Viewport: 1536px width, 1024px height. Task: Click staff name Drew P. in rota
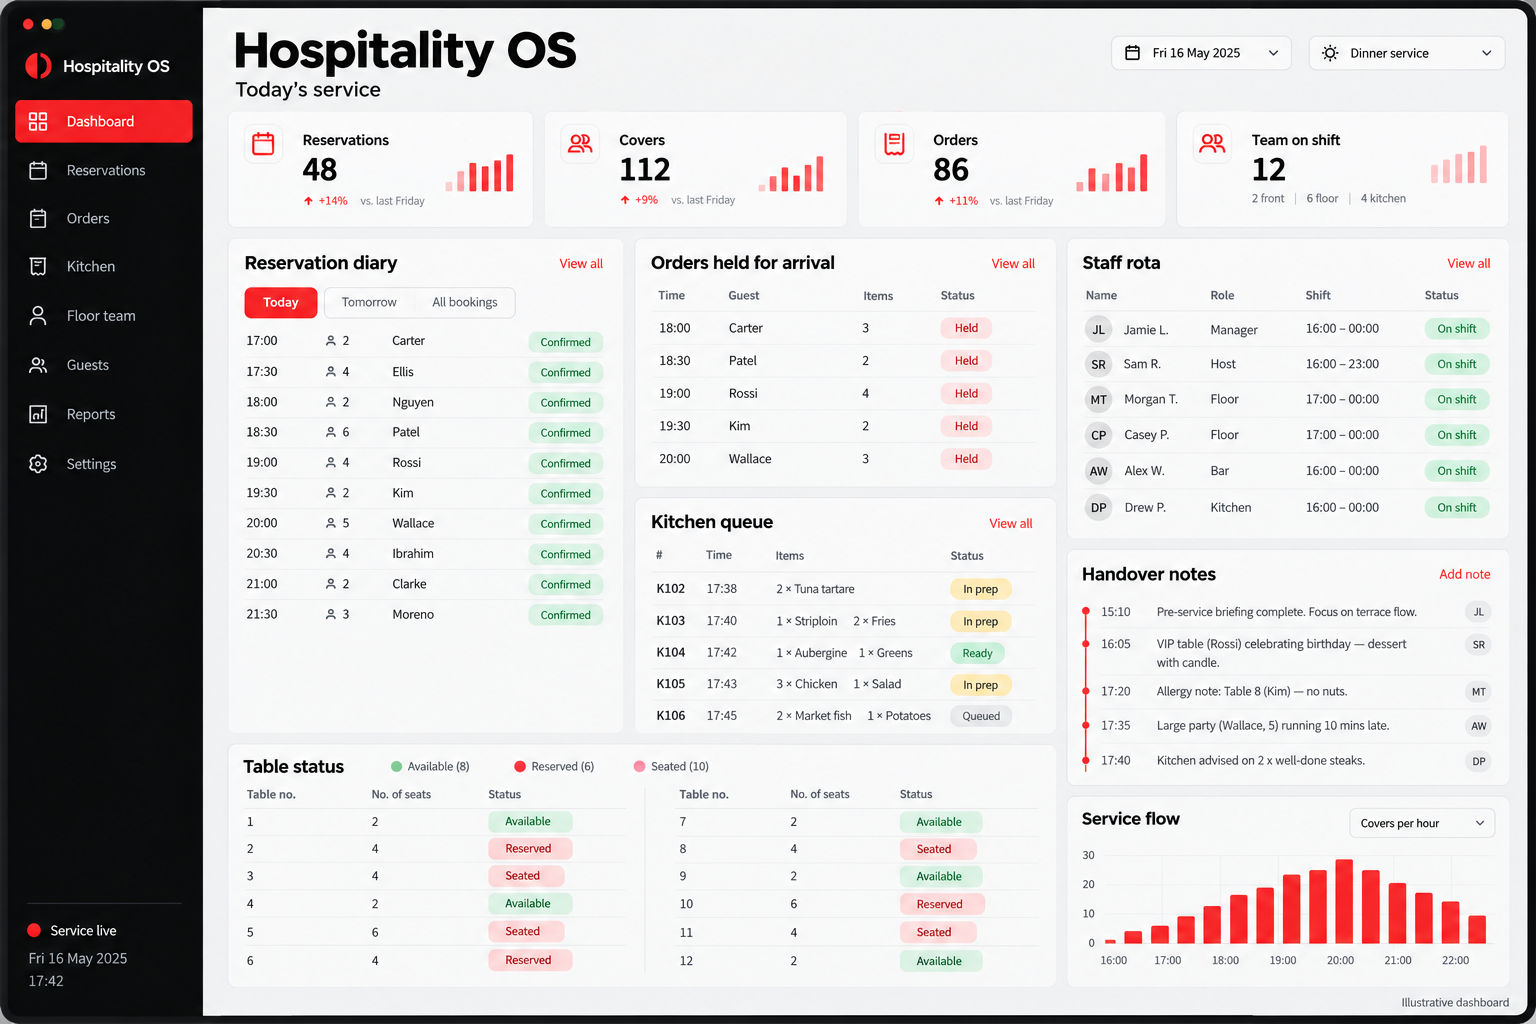1145,508
